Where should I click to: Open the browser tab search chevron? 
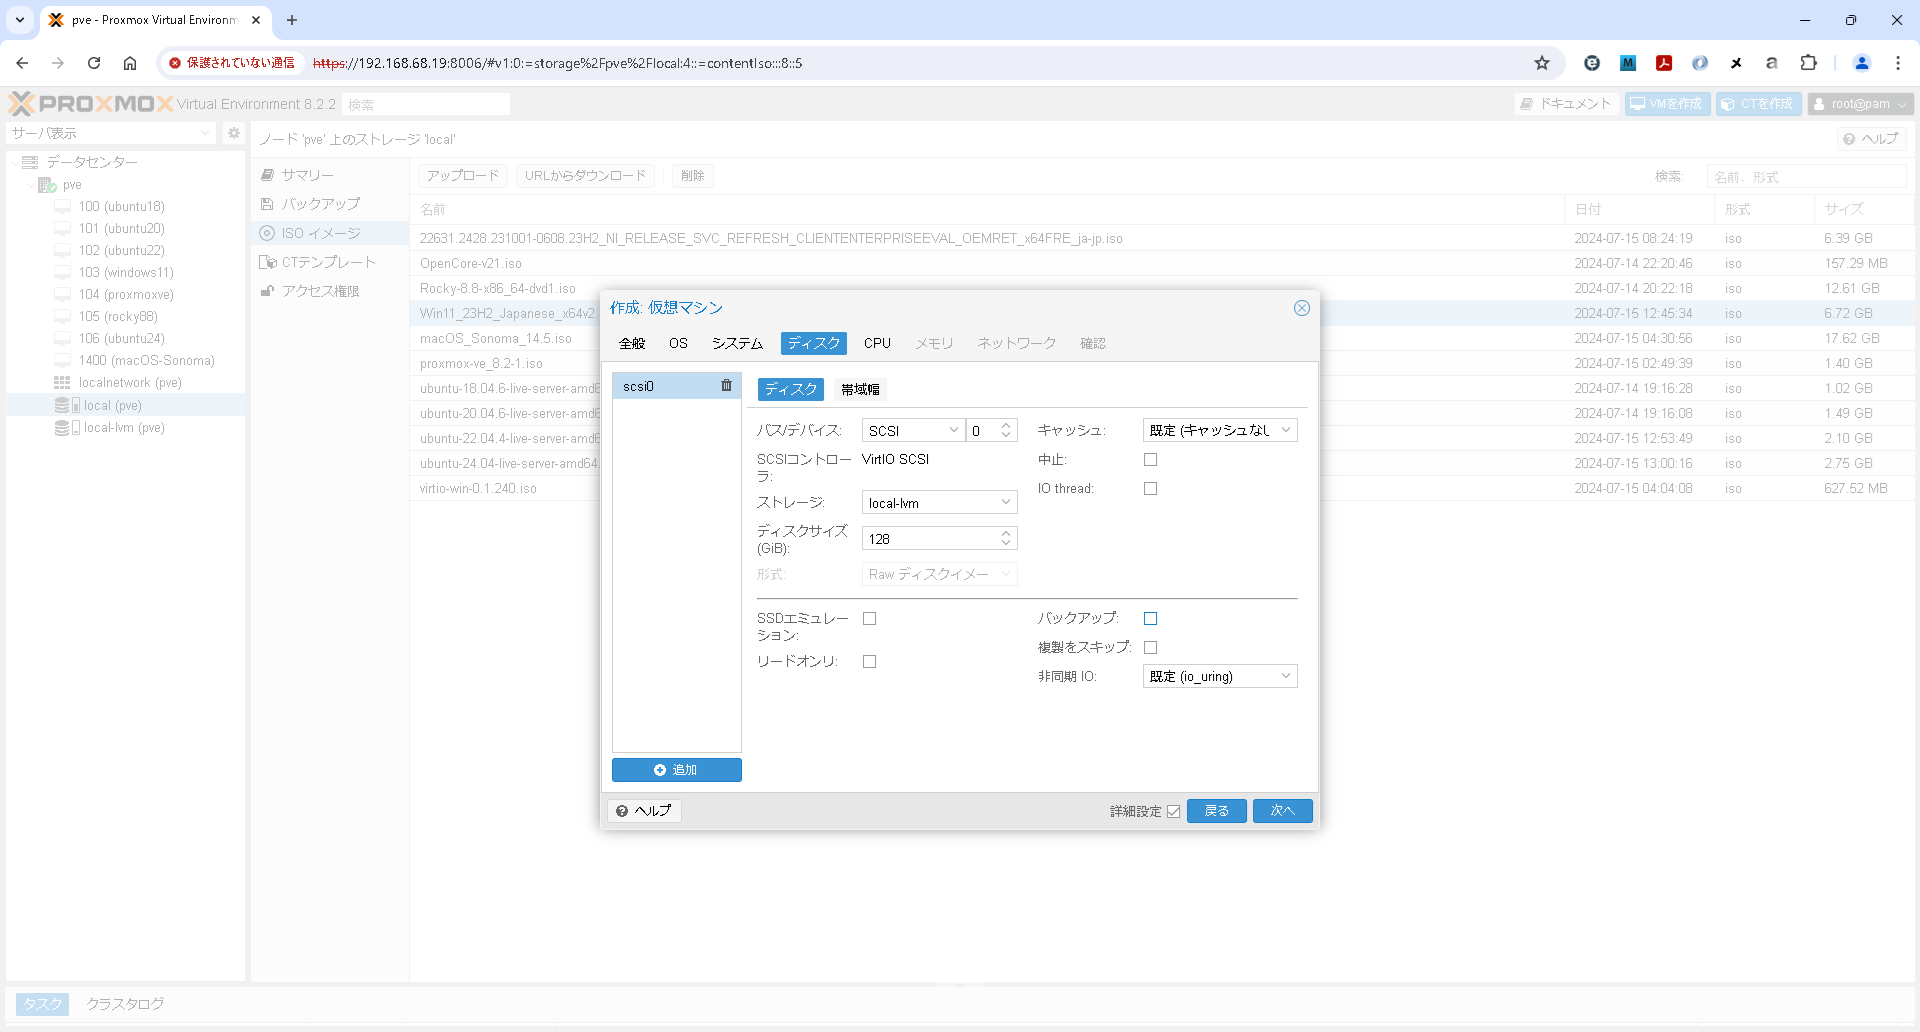[20, 20]
